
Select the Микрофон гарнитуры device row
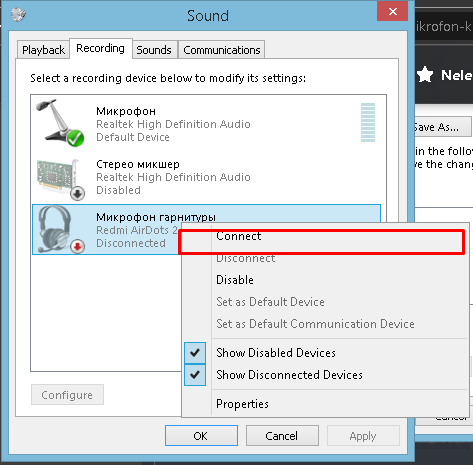tap(206, 230)
